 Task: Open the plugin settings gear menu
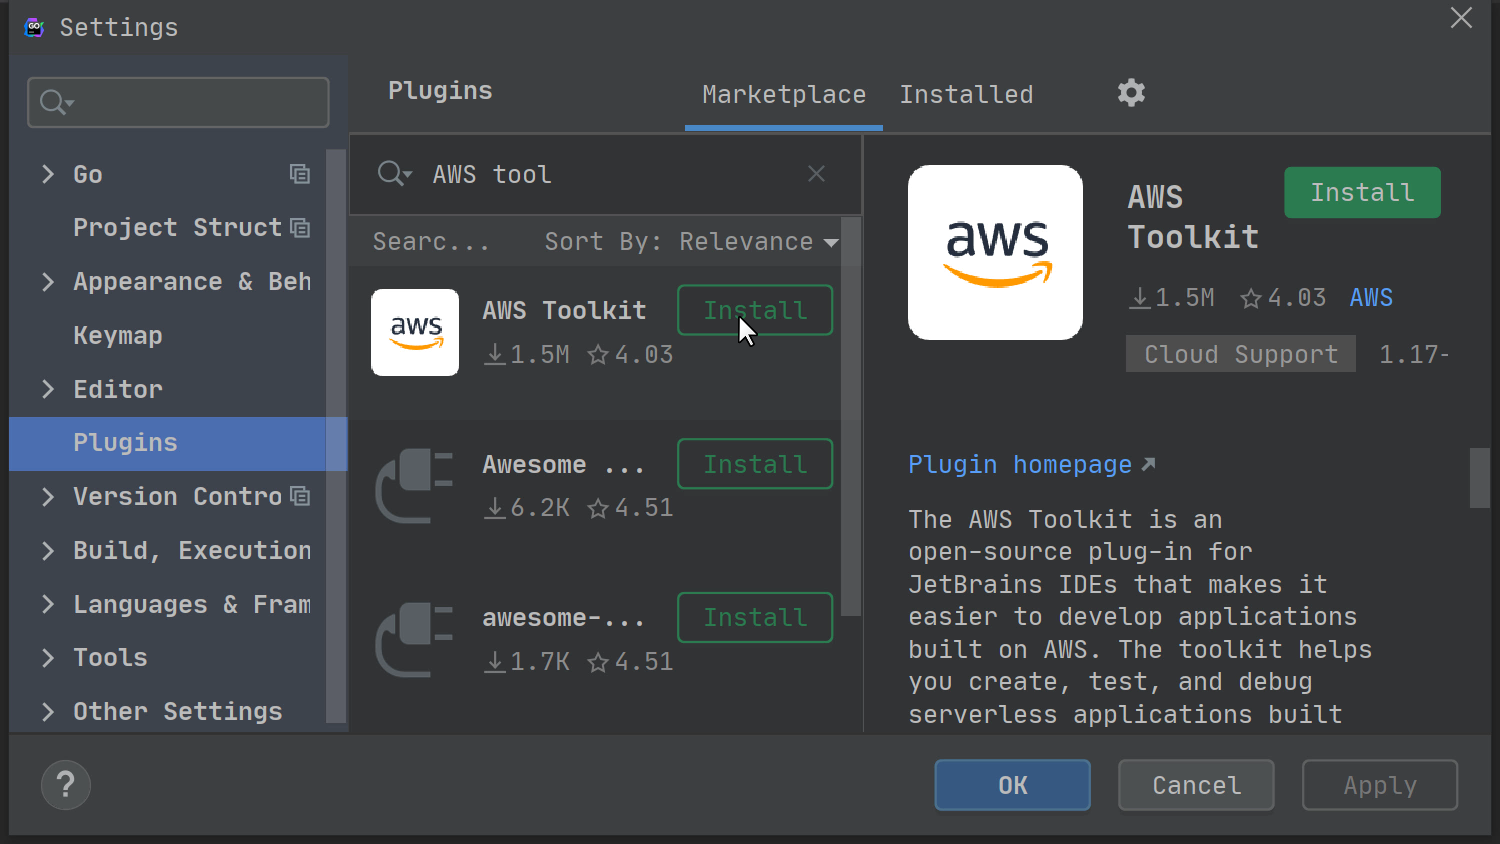[1131, 93]
